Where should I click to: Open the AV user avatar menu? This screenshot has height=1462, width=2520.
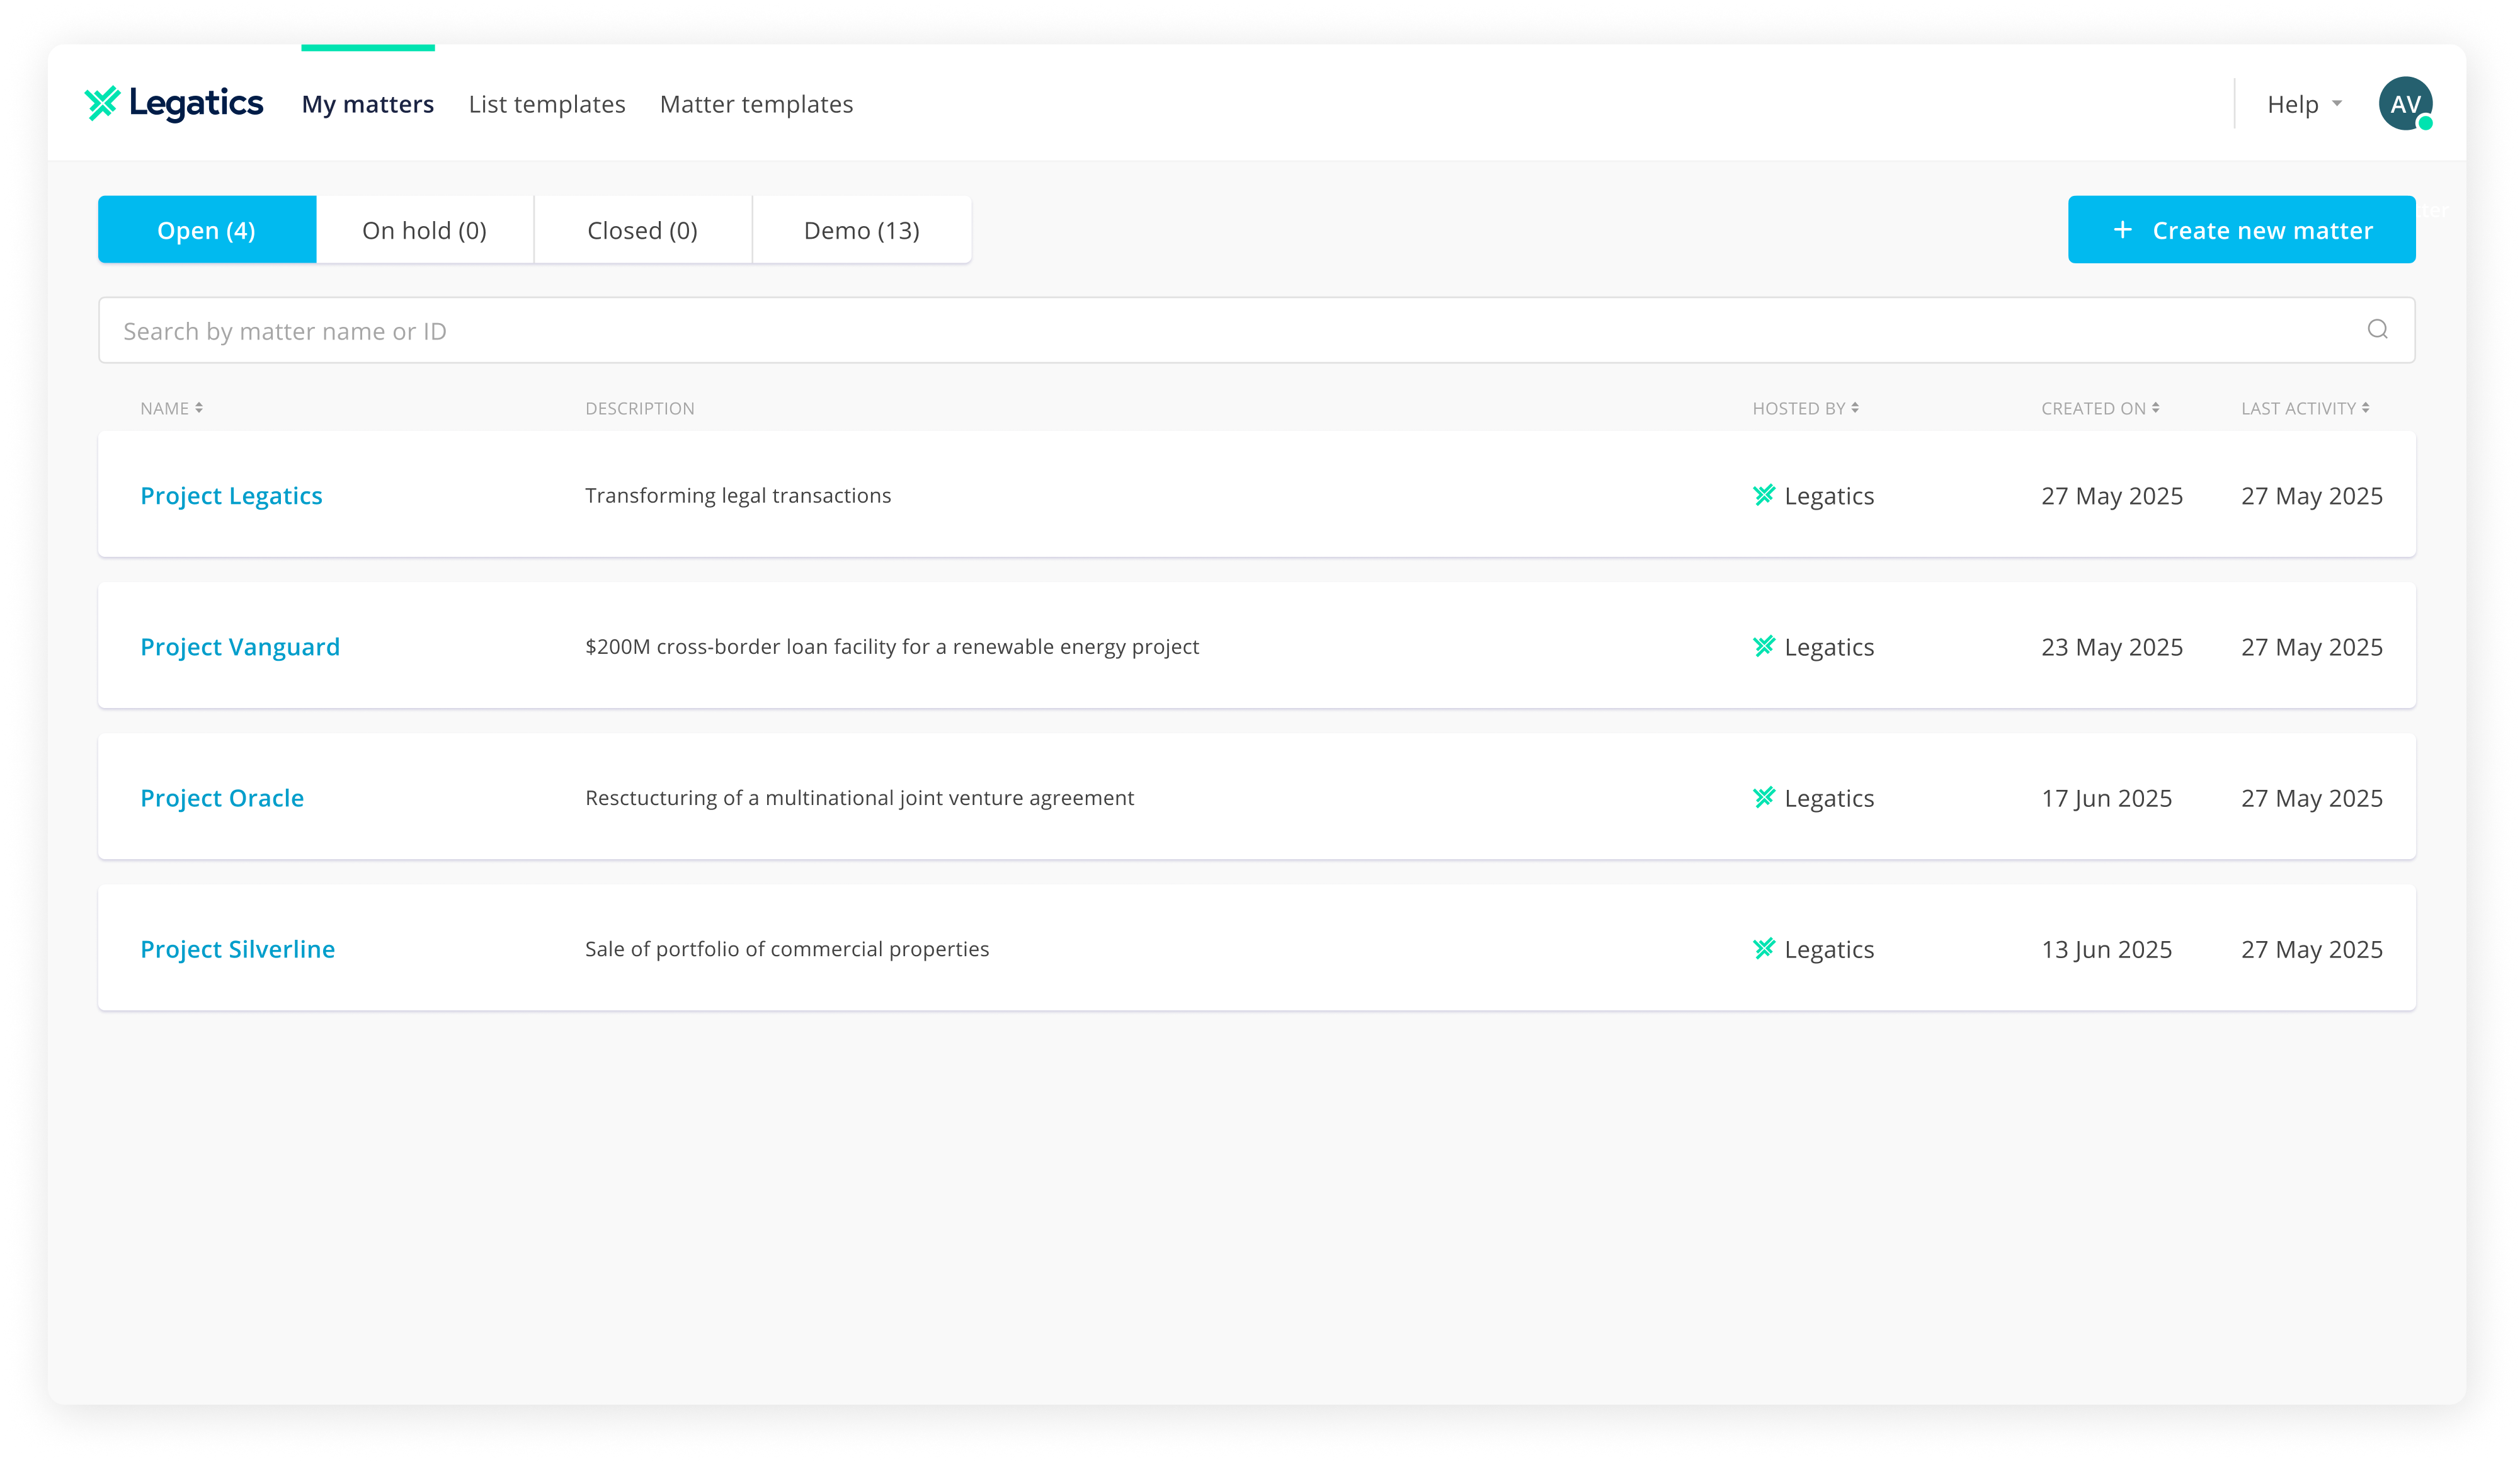point(2405,104)
